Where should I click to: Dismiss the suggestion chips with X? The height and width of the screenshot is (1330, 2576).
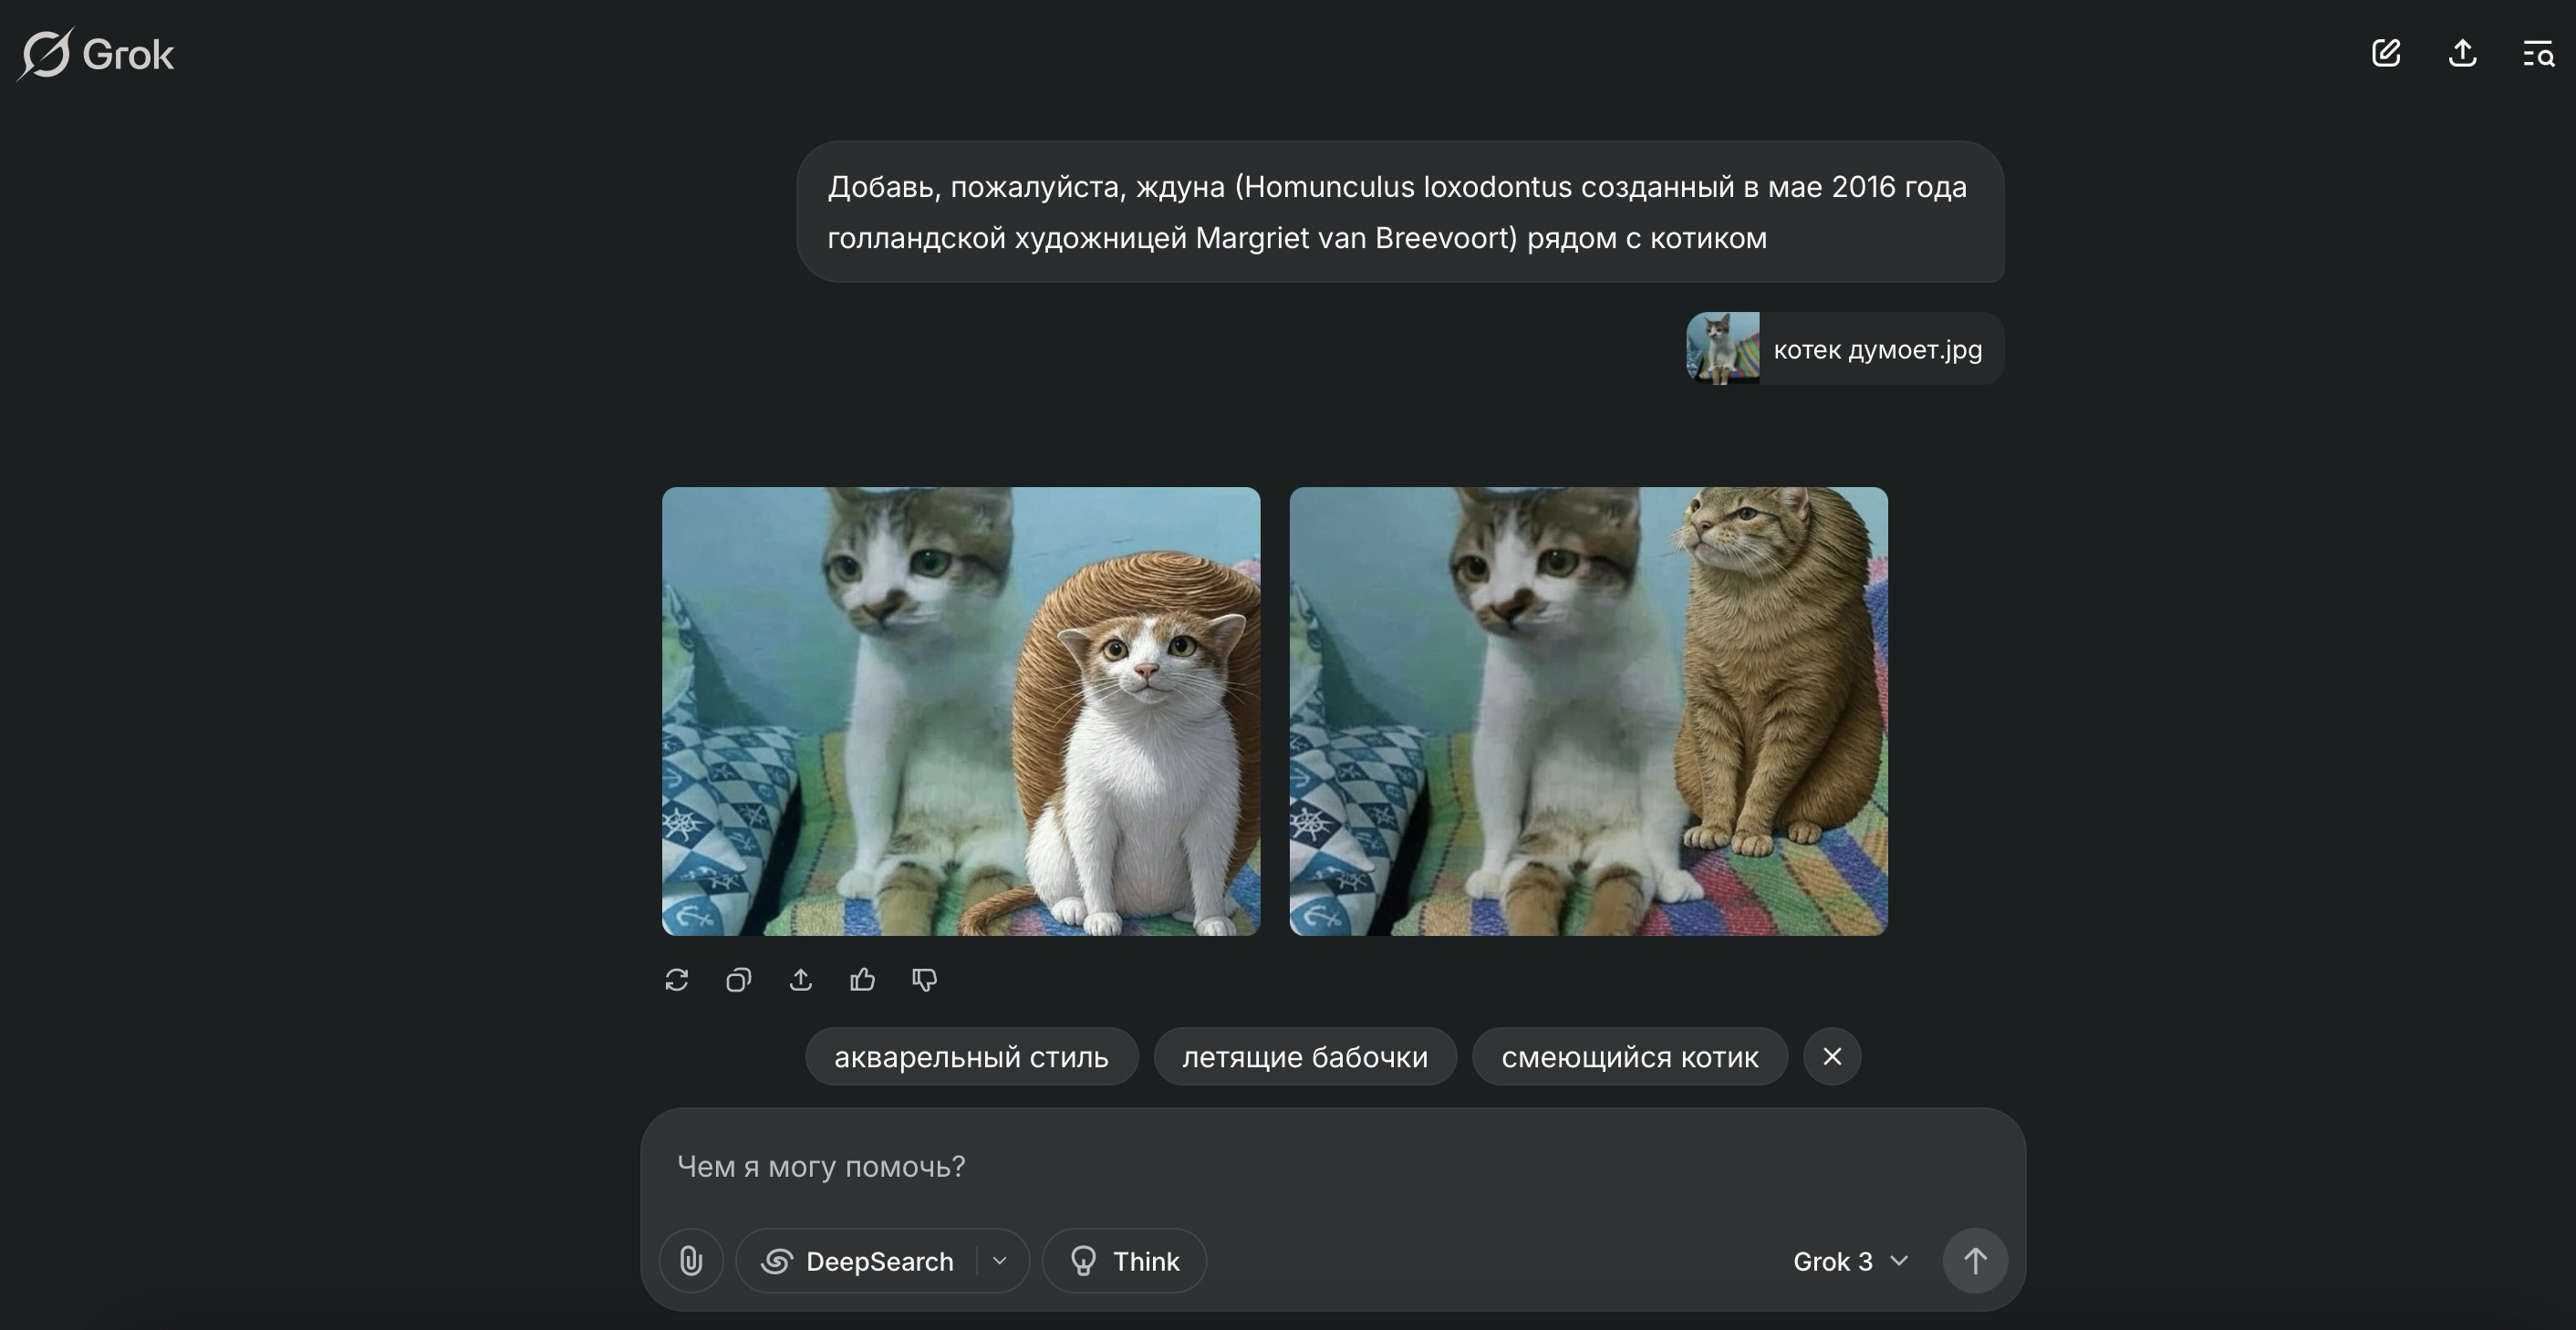1832,1057
